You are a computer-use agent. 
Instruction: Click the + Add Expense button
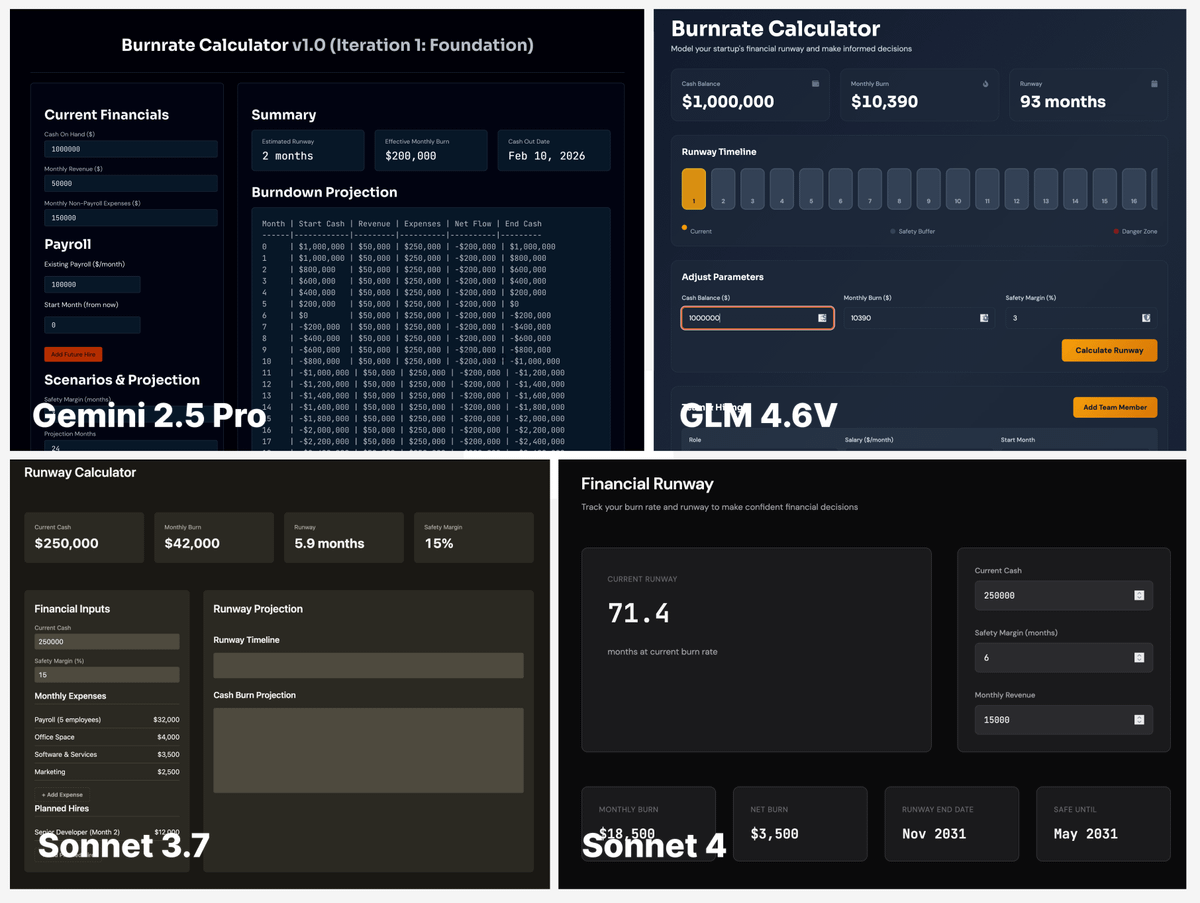pos(62,795)
